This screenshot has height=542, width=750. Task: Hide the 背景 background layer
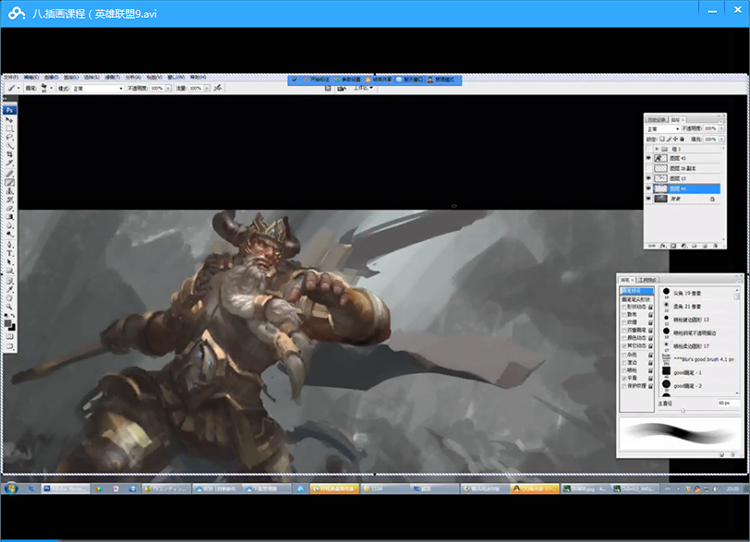pos(649,199)
